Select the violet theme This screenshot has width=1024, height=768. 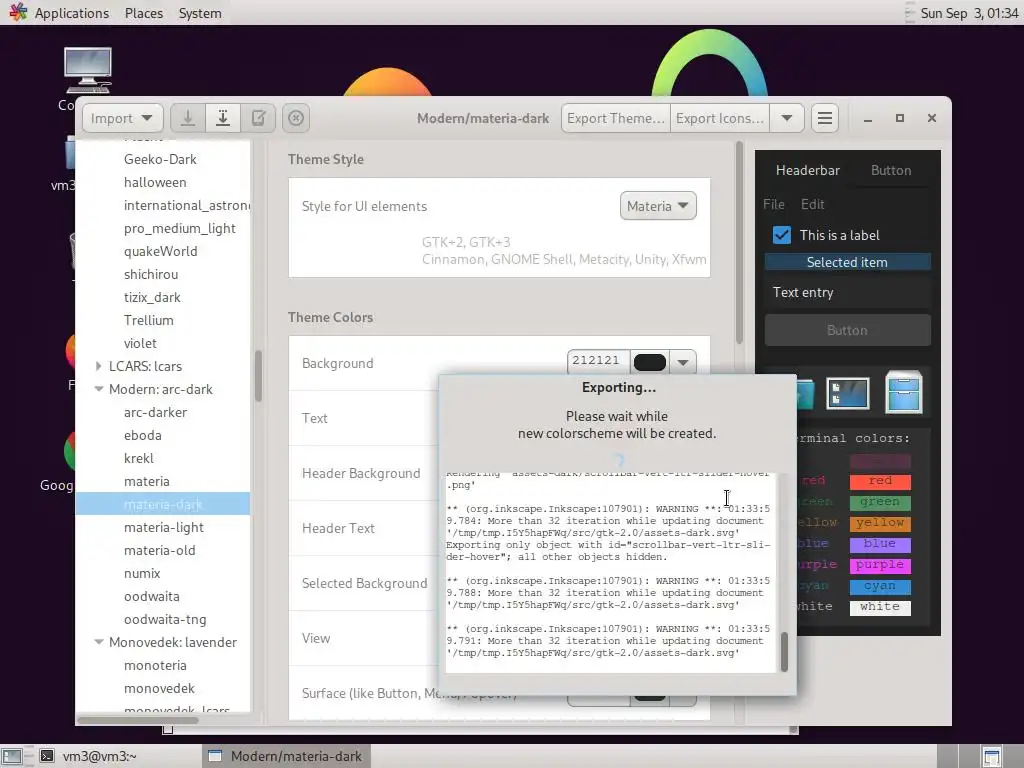coord(140,343)
